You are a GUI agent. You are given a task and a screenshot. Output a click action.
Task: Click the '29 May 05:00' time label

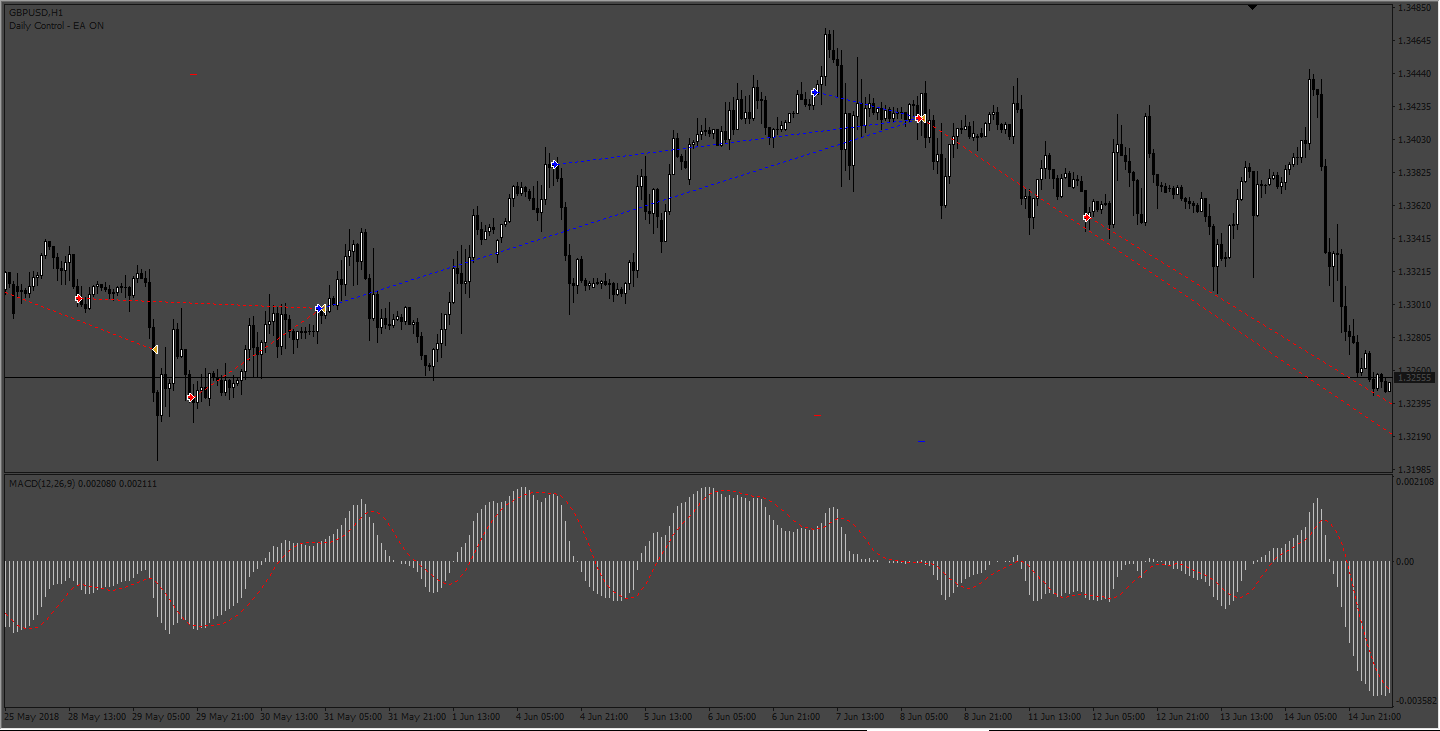pyautogui.click(x=161, y=717)
